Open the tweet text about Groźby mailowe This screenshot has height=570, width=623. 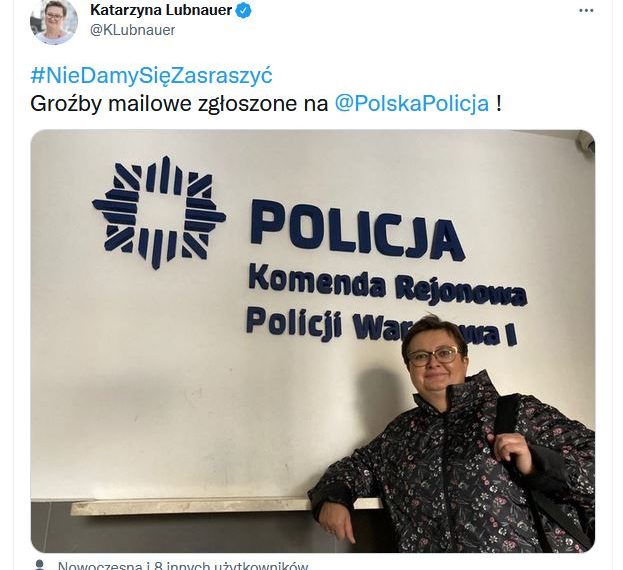point(179,104)
